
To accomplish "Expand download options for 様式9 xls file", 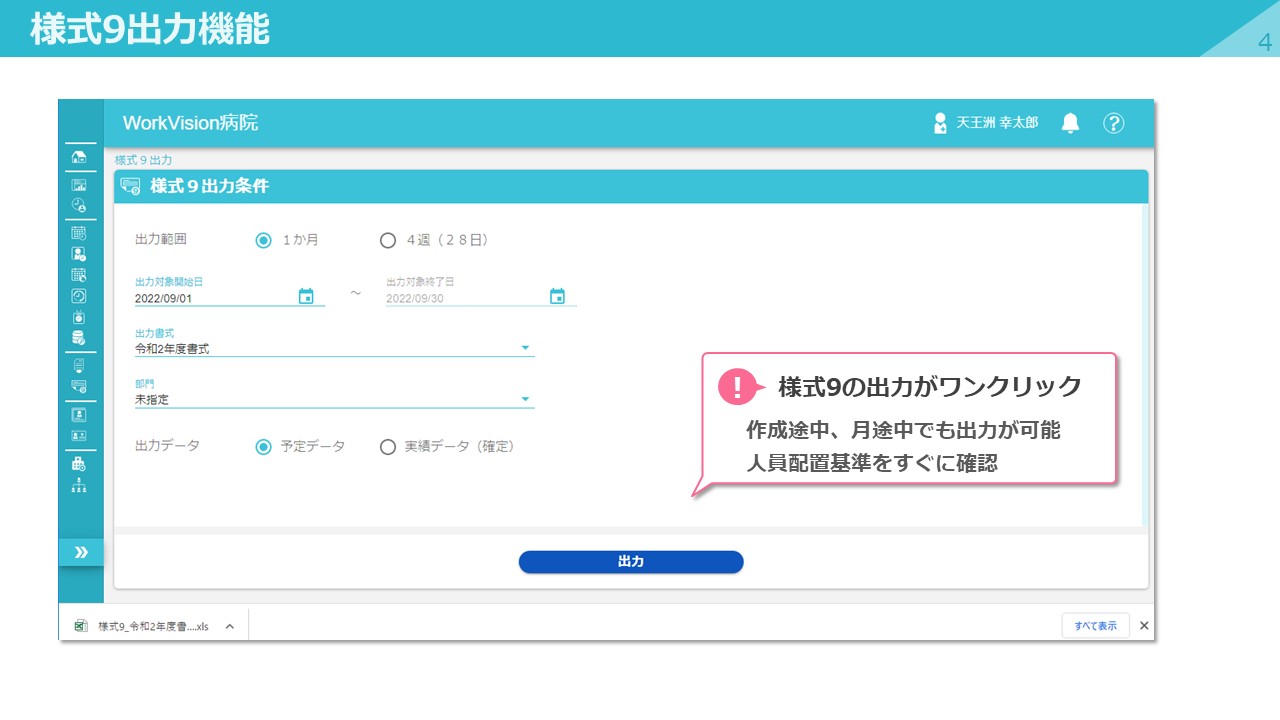I will click(x=229, y=627).
